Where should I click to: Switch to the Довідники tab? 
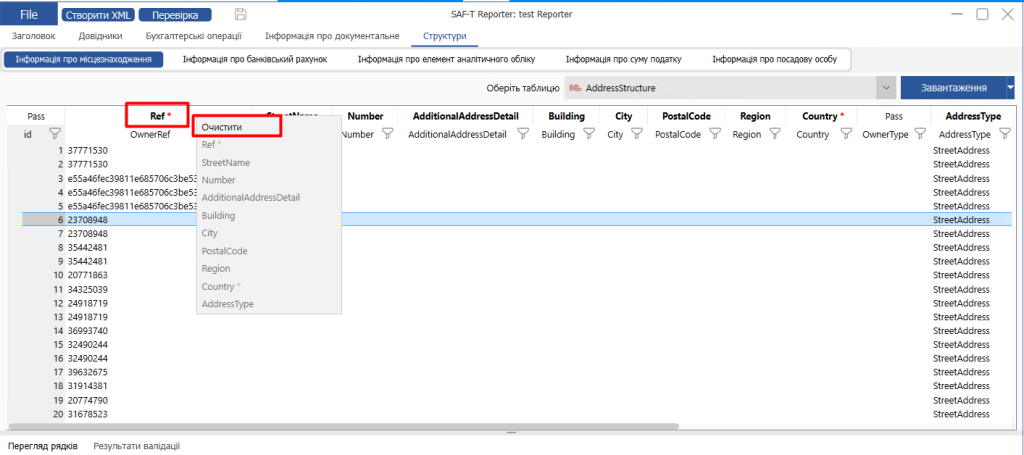pos(100,36)
